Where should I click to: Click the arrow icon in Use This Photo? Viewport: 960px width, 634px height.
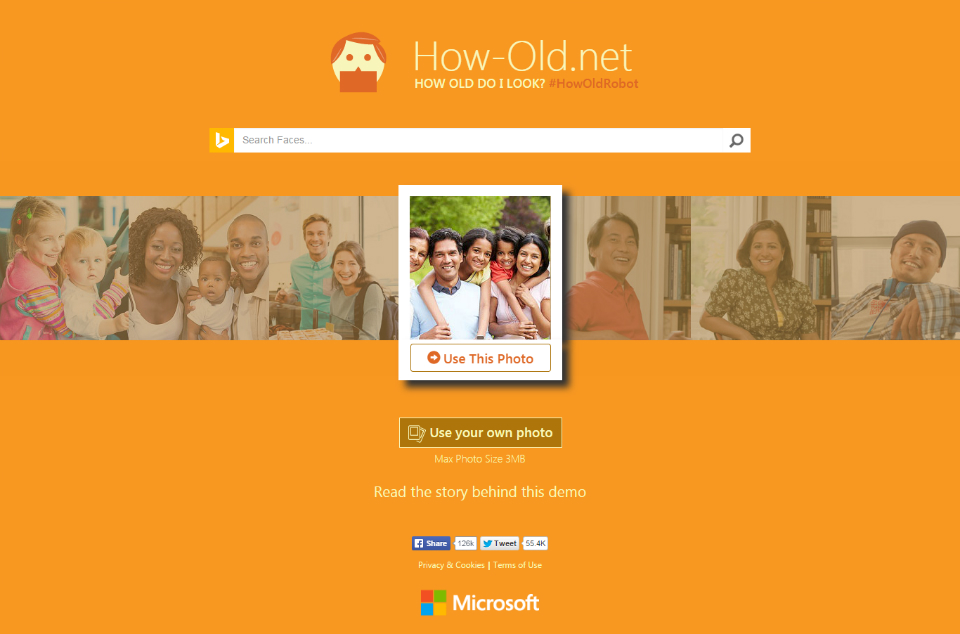(433, 357)
